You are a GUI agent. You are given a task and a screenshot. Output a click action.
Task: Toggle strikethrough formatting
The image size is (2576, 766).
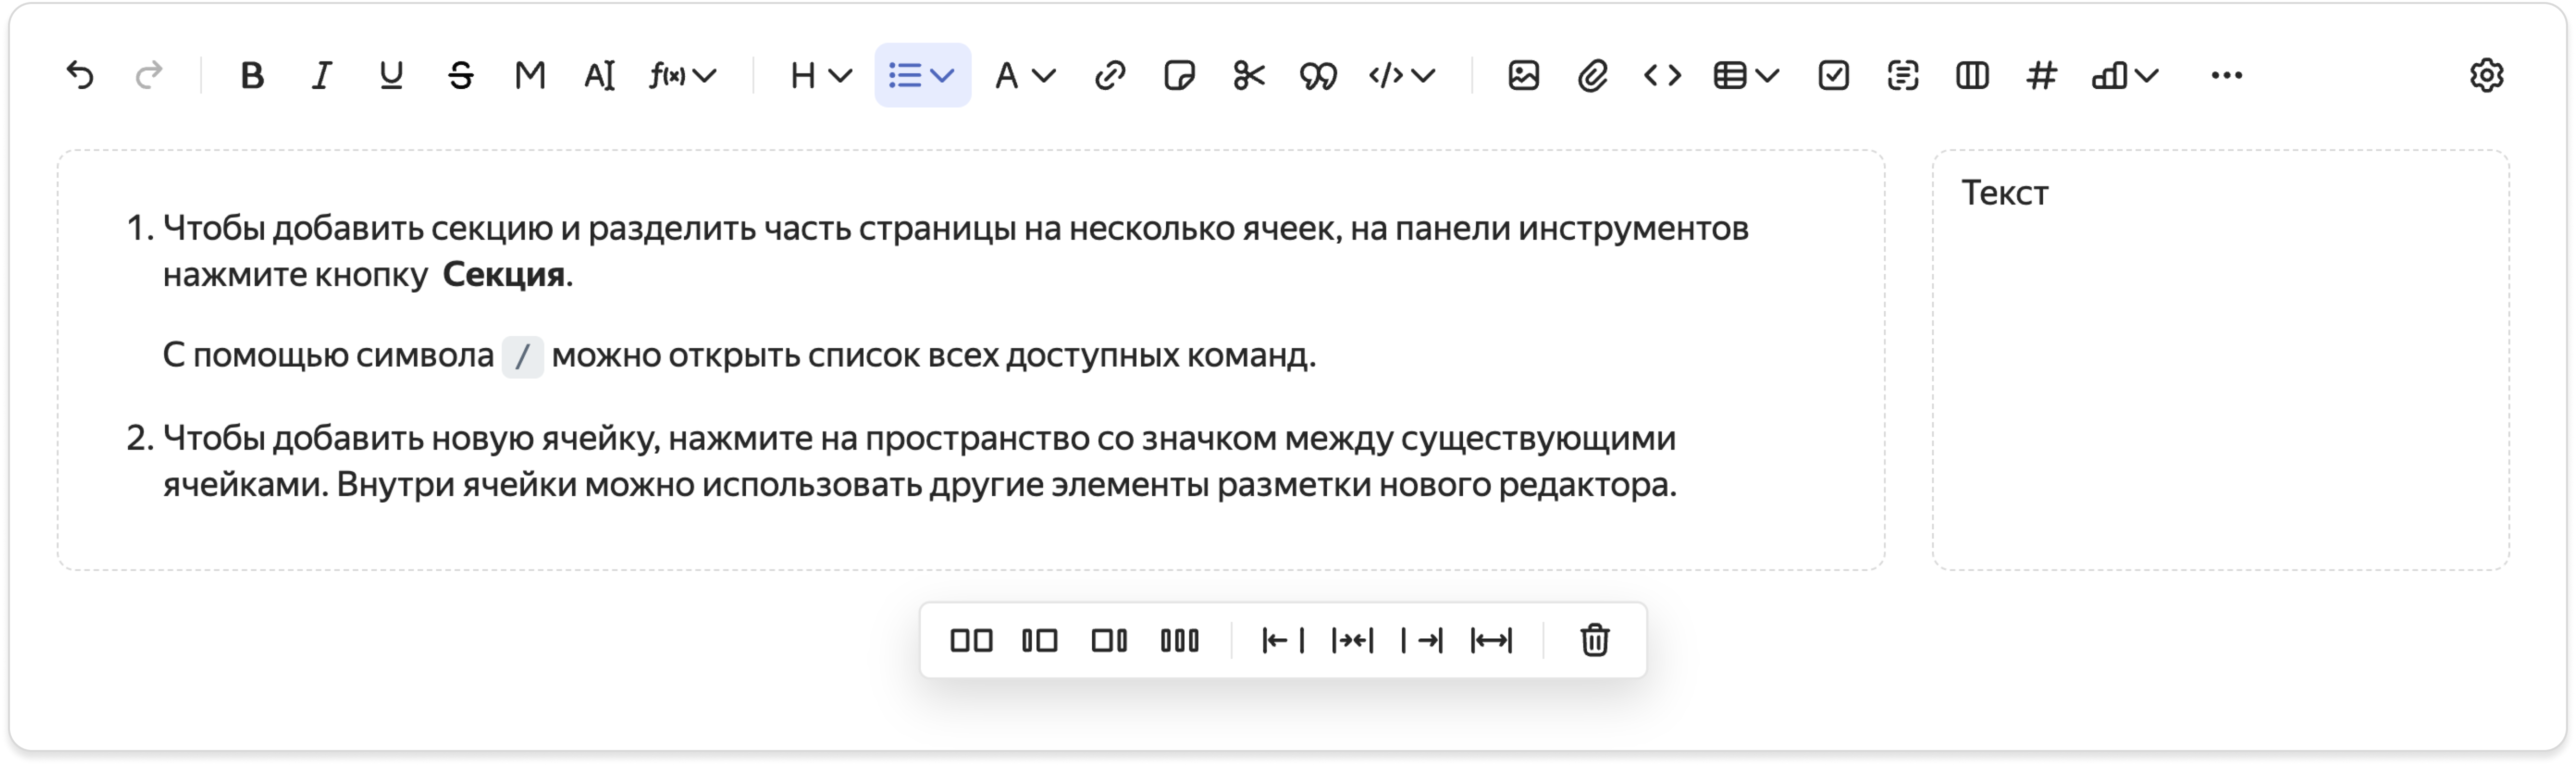460,75
